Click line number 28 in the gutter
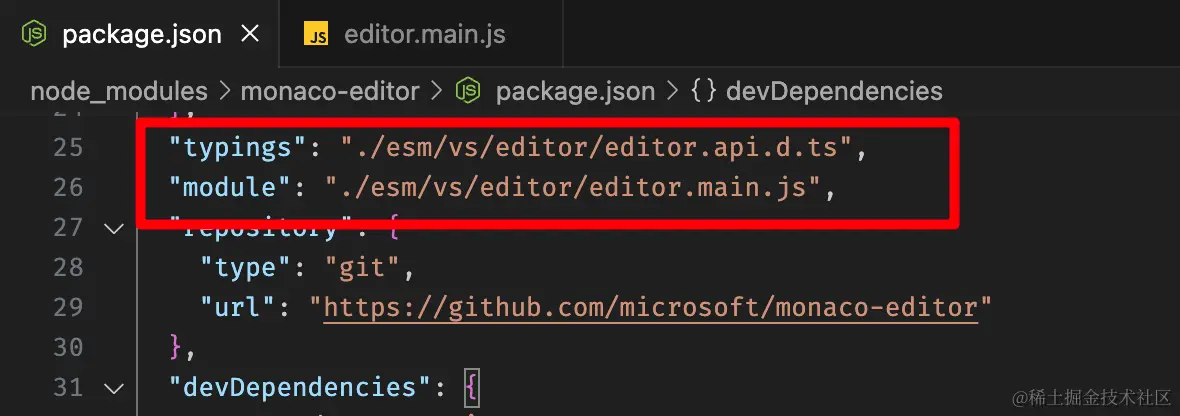The width and height of the screenshot is (1180, 416). (x=68, y=268)
